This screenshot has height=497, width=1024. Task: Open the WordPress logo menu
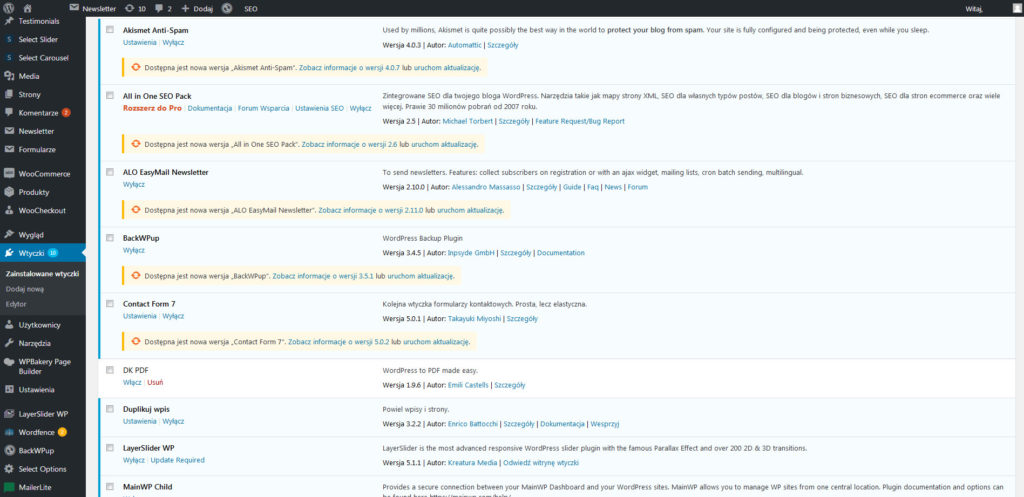(8, 8)
